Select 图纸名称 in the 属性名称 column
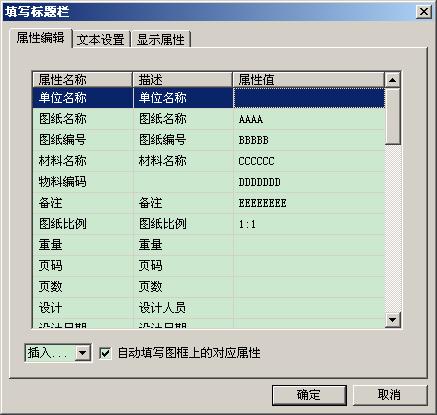 83,119
